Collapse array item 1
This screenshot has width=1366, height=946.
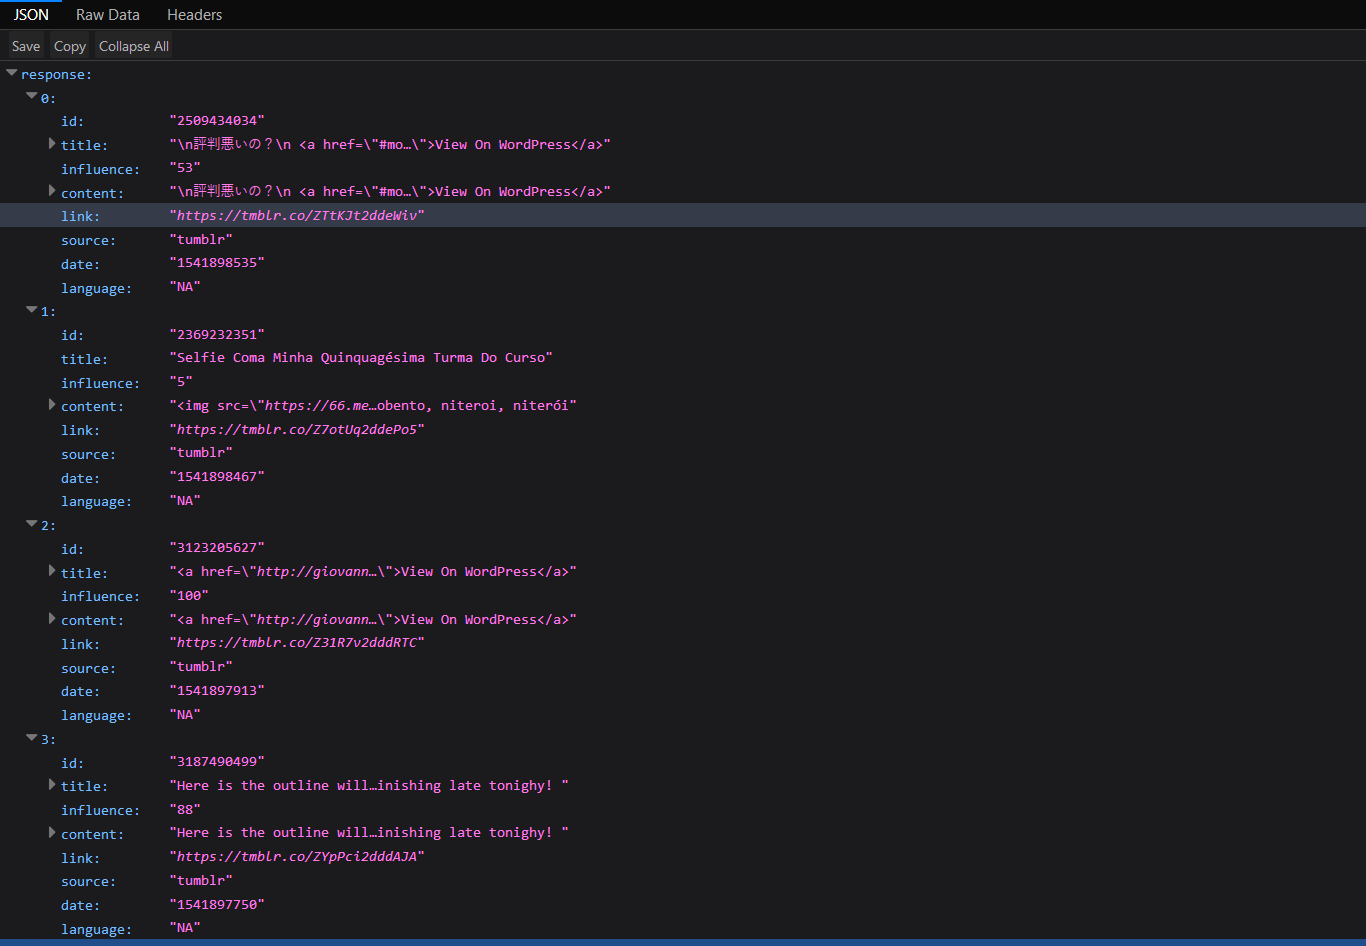coord(31,311)
